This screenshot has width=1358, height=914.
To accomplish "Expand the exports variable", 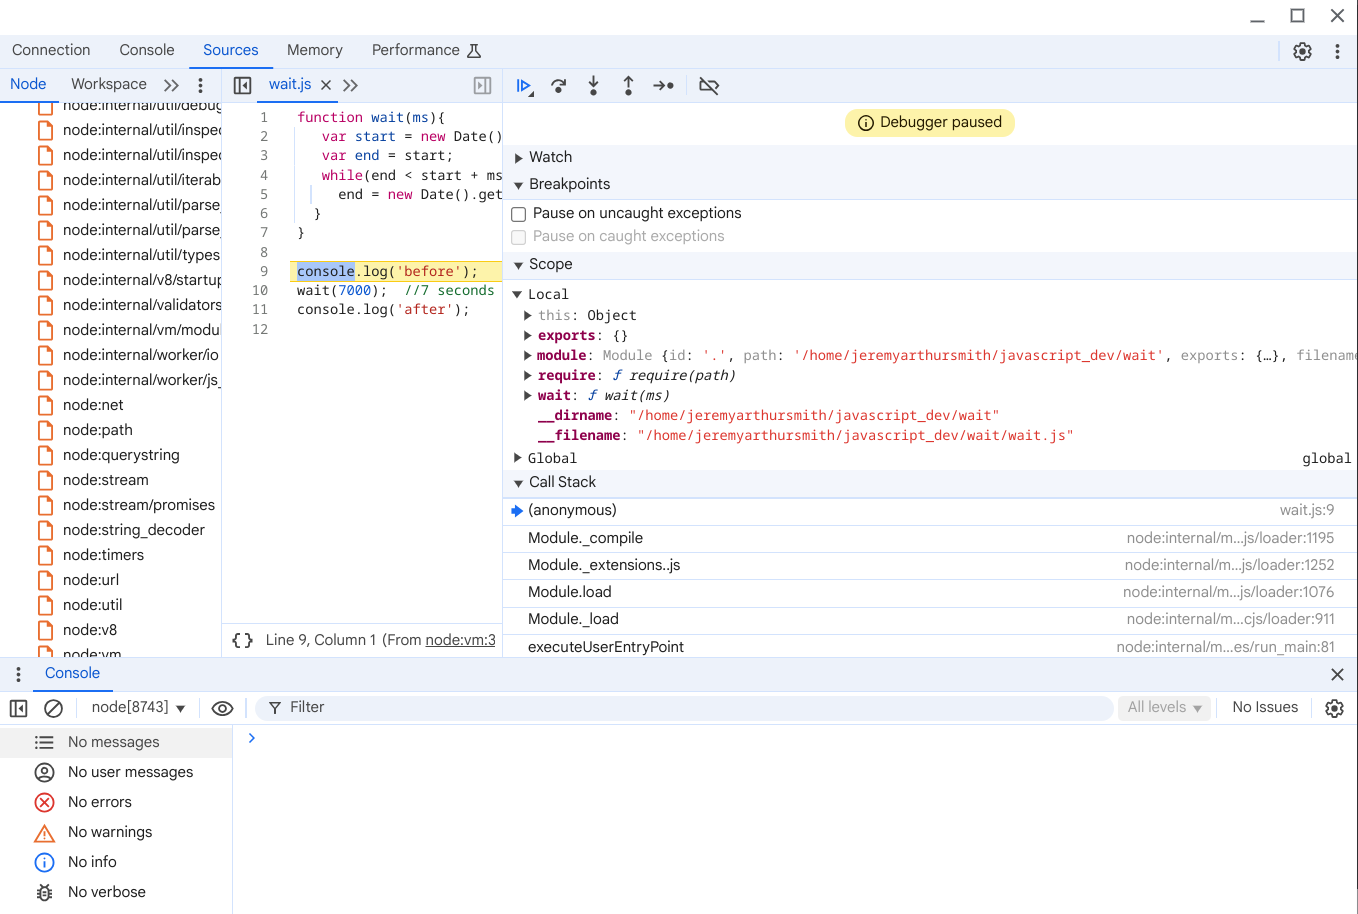I will [527, 335].
